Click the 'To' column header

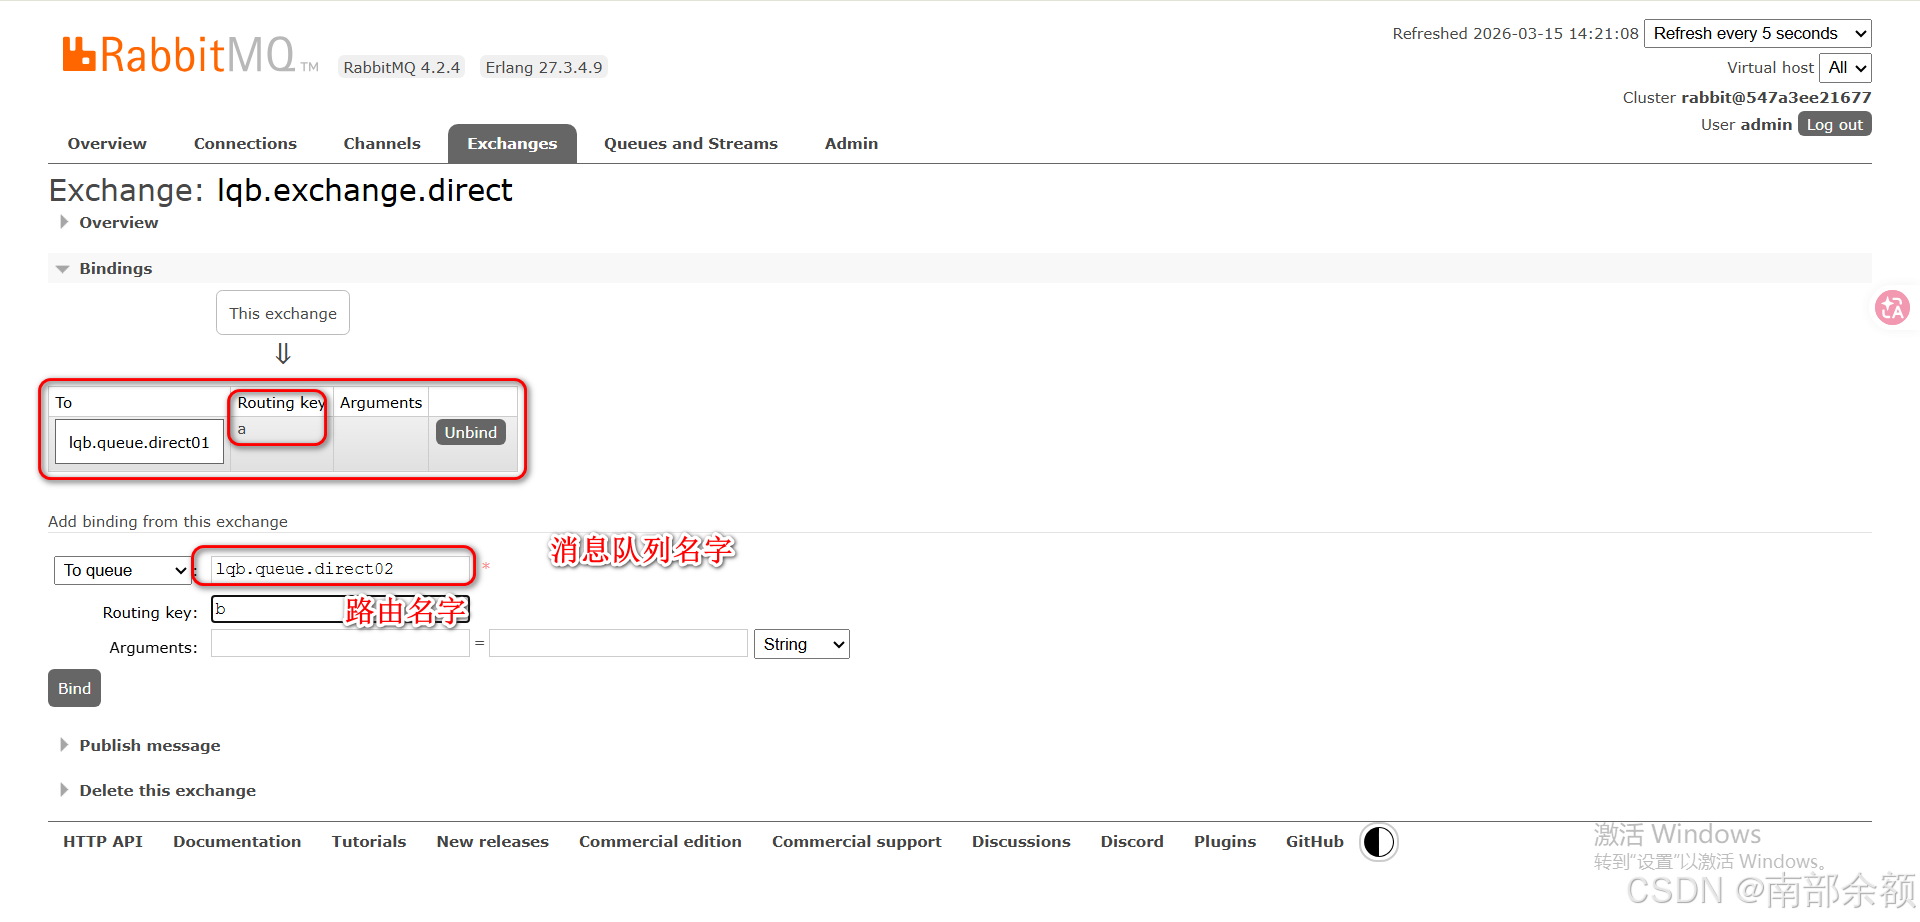[64, 402]
